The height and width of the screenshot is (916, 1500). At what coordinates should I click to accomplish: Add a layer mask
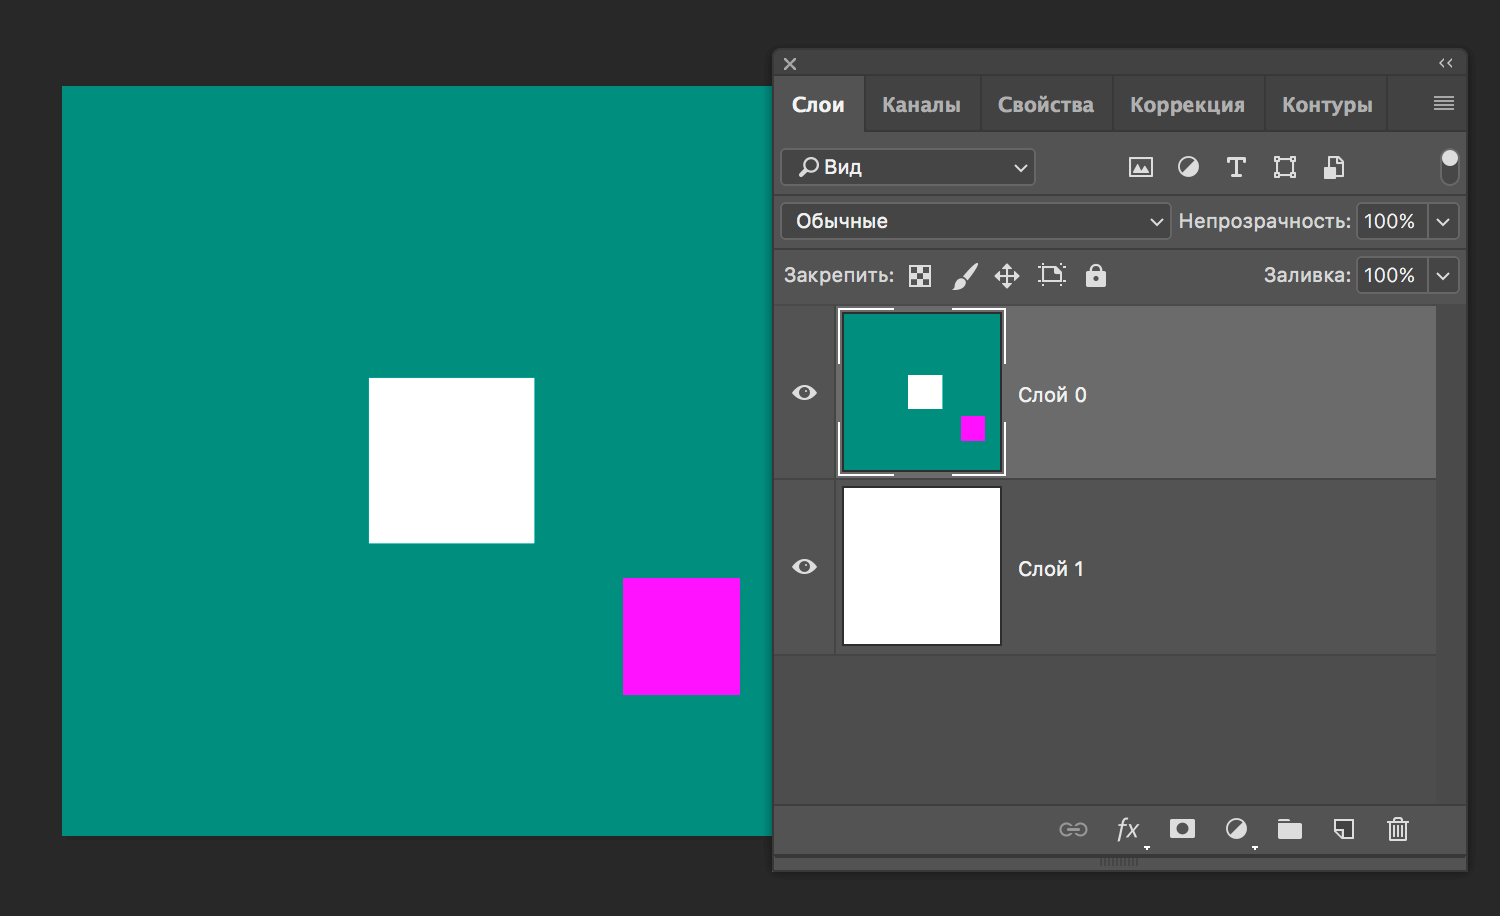tap(1182, 829)
